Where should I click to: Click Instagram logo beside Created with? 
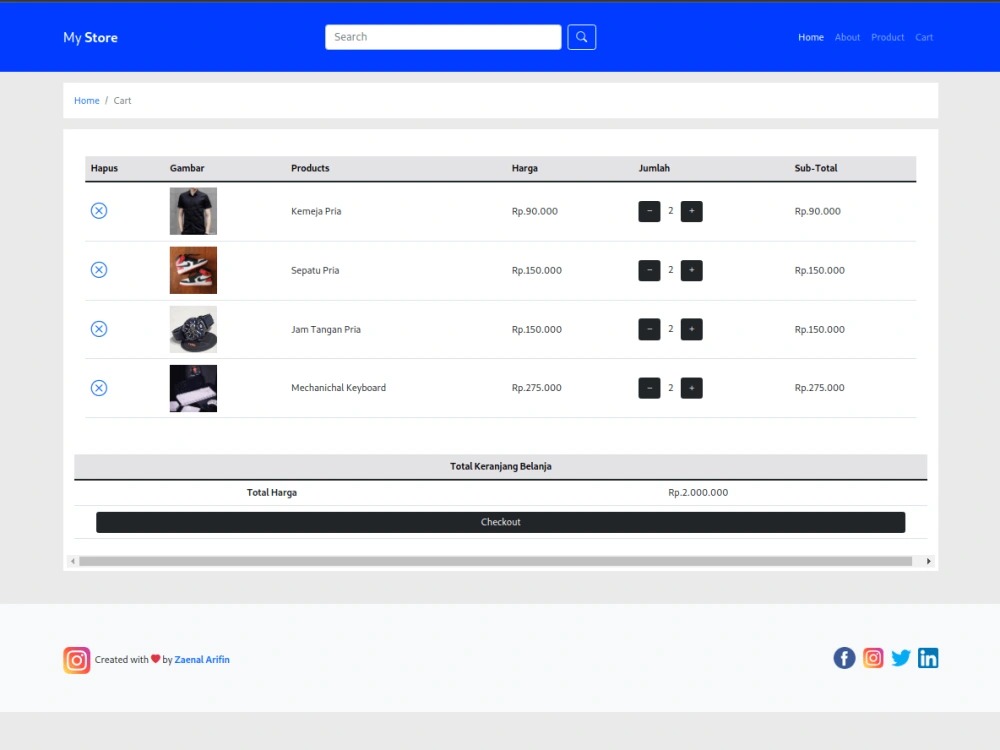[x=77, y=660]
